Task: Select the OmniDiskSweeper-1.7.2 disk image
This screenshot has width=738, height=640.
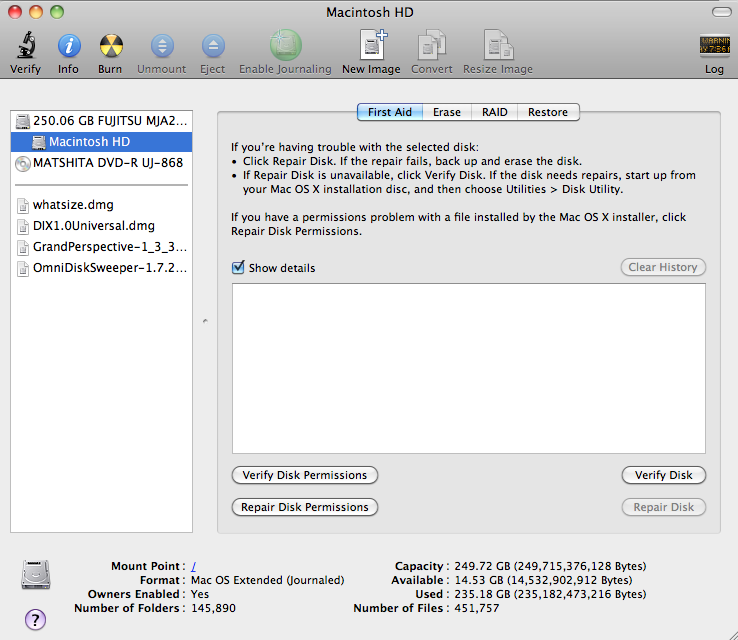Action: click(101, 268)
